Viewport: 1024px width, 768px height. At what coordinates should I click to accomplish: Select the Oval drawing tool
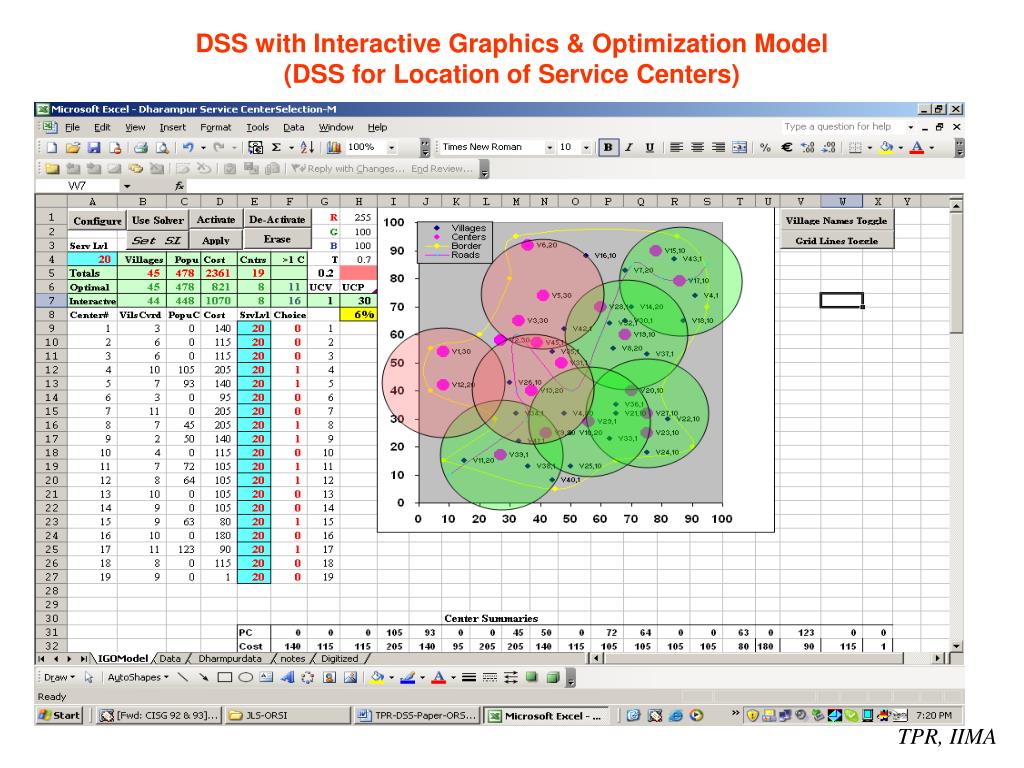(x=246, y=677)
